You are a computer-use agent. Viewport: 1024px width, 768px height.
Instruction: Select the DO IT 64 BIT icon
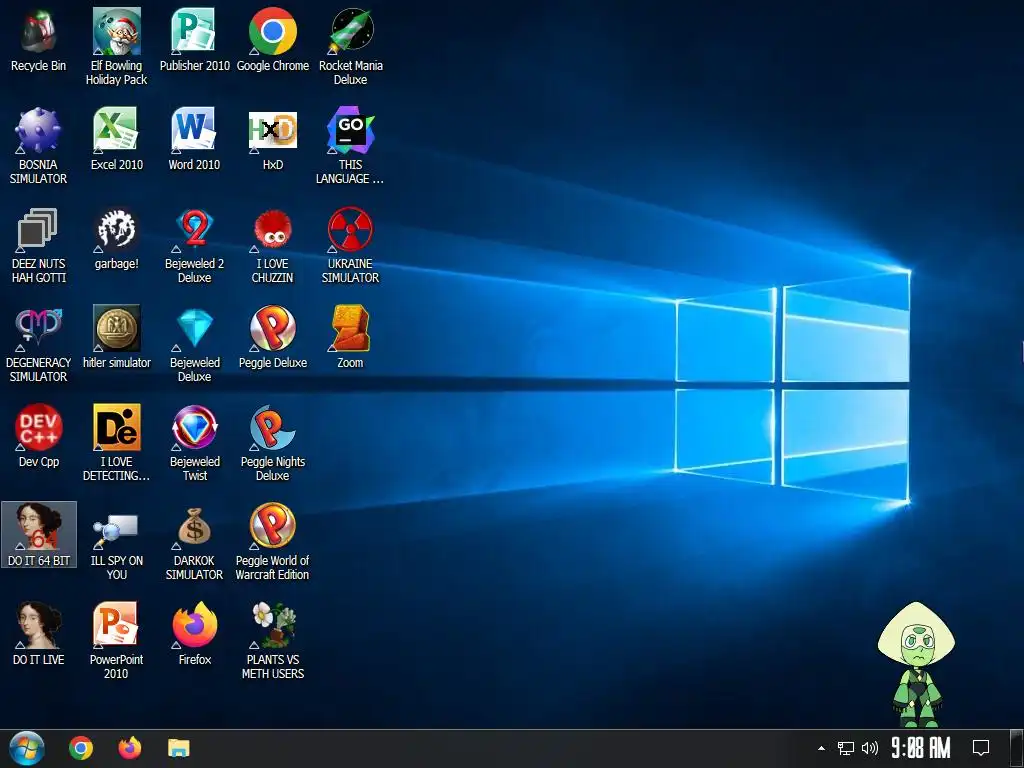[39, 535]
